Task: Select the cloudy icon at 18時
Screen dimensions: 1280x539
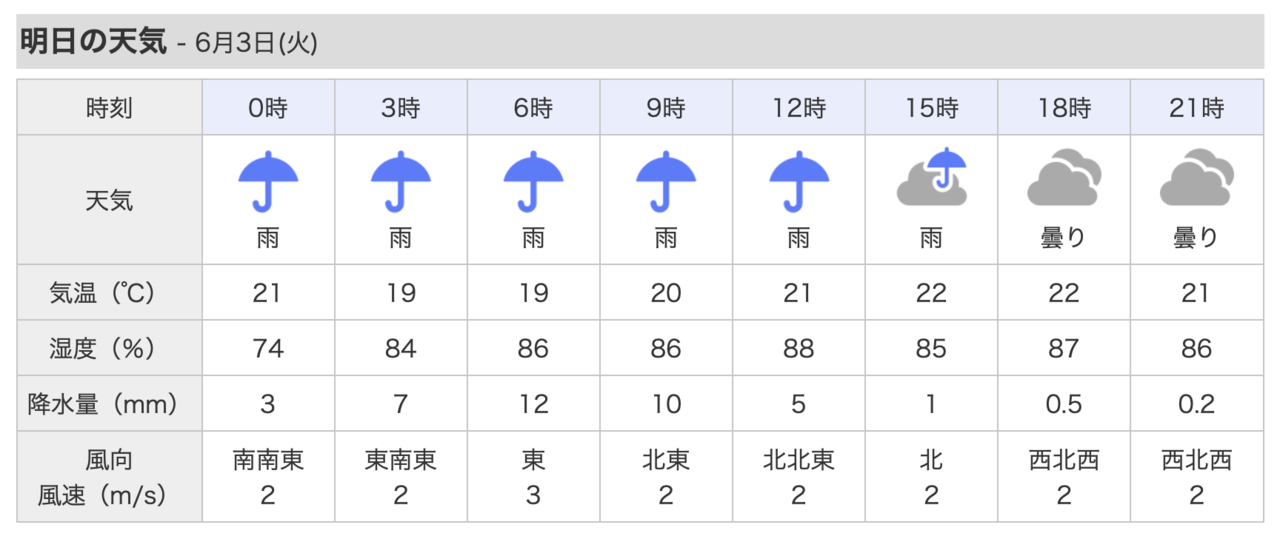Action: [x=1064, y=177]
